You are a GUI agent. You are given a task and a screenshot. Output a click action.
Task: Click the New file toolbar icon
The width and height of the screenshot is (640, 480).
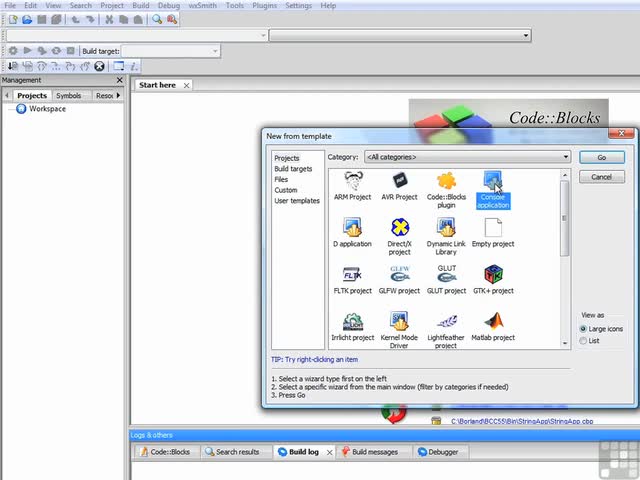click(13, 19)
